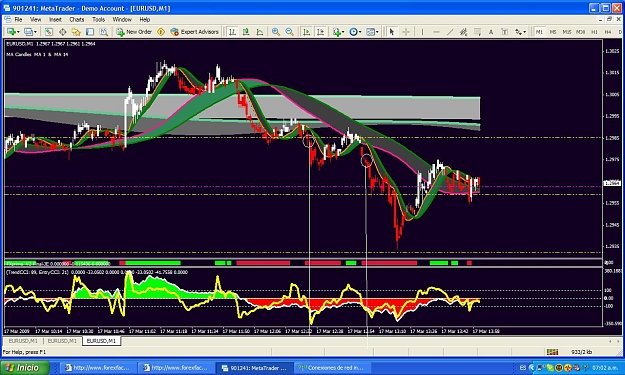
Task: Click the connection status bars indicator
Action: coord(552,352)
